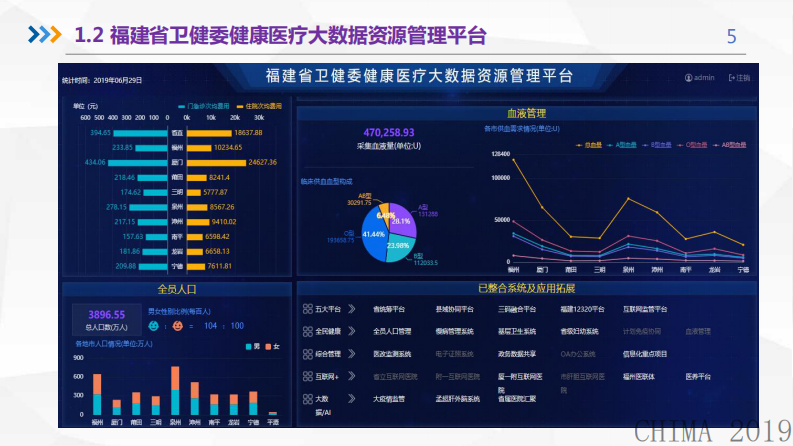Click the 临床供血血型构成 chart title
The width and height of the screenshot is (793, 446).
pyautogui.click(x=327, y=182)
